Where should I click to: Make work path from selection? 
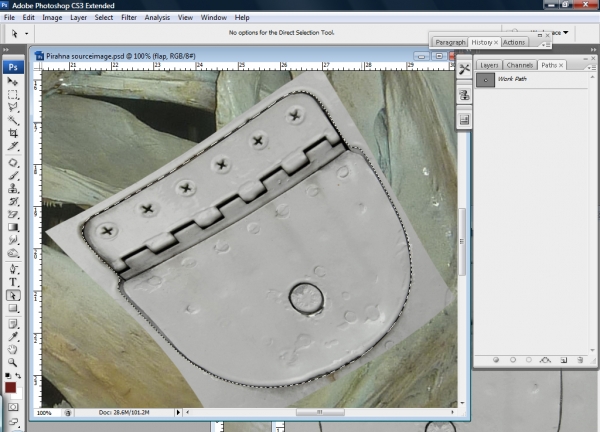[545, 360]
